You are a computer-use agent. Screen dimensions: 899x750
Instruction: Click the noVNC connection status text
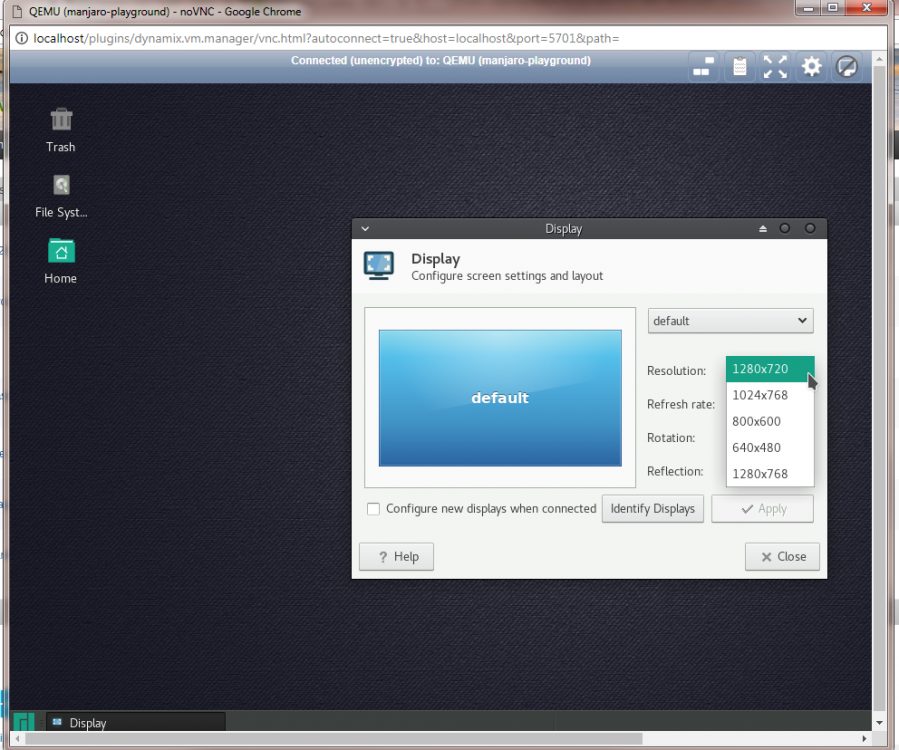click(440, 60)
